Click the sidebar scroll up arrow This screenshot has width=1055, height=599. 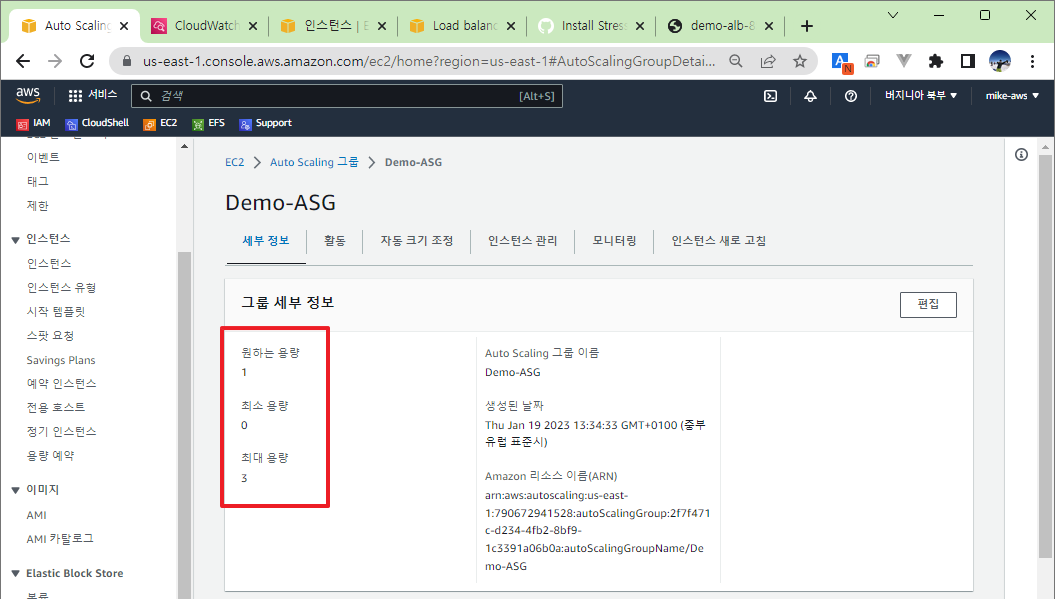tap(184, 146)
